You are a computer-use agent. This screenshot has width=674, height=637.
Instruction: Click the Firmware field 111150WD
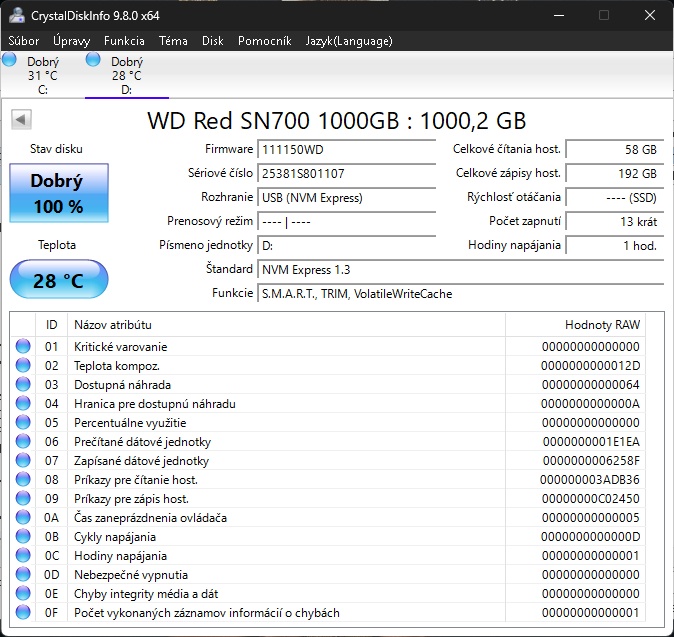[346, 150]
